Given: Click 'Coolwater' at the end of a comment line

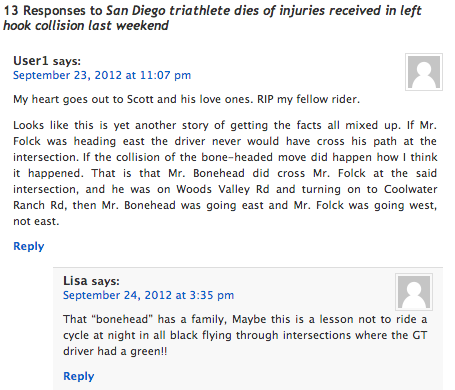Looking at the screenshot, I should [x=410, y=189].
